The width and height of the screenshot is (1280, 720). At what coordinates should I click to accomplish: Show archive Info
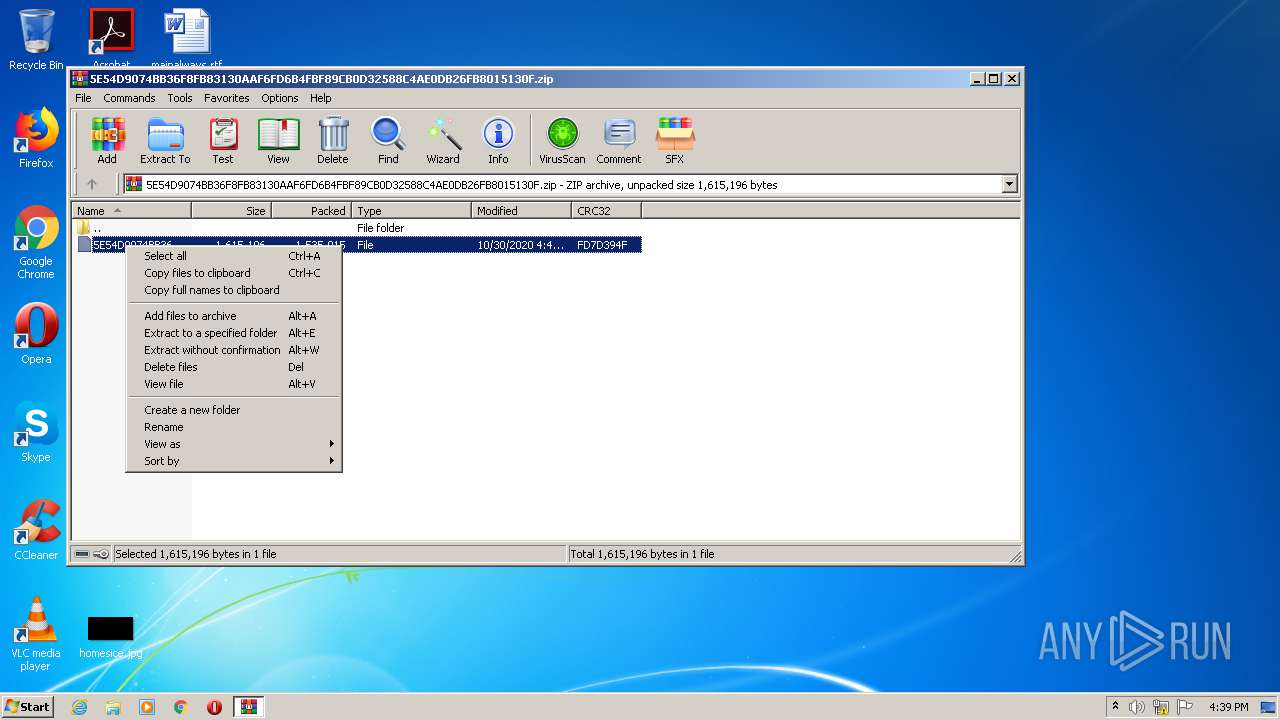tap(498, 140)
